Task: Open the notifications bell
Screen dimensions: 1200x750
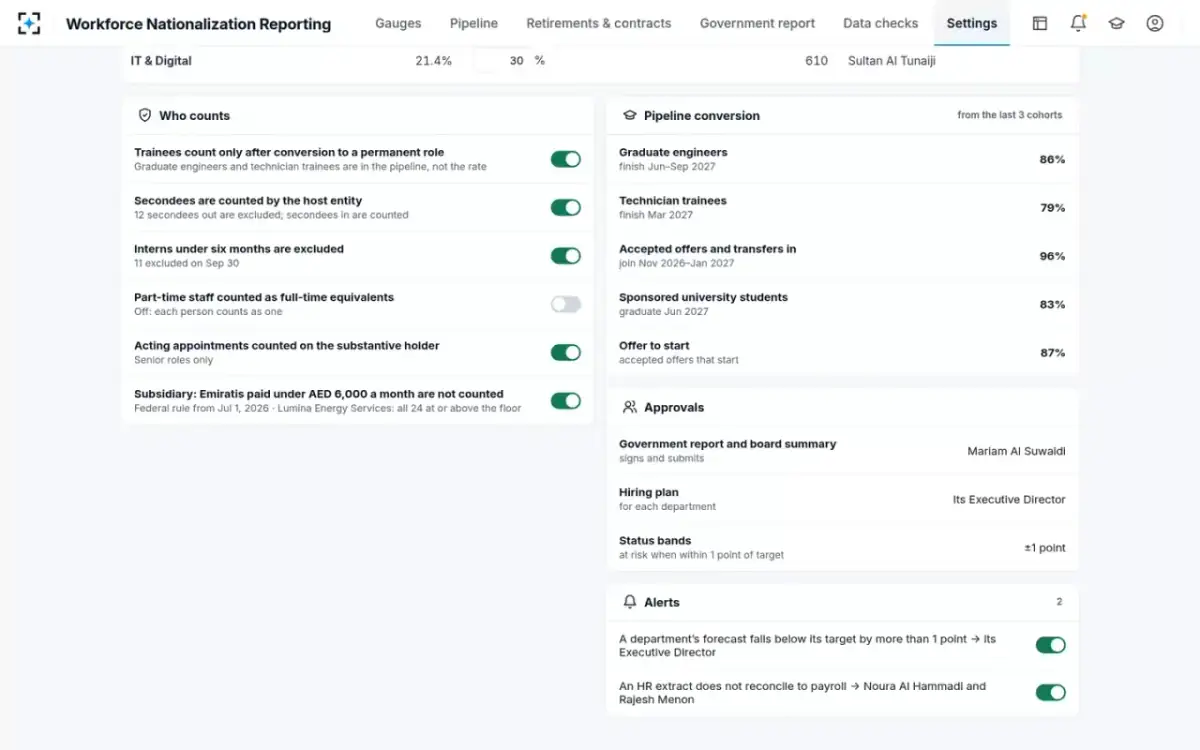Action: point(1078,23)
